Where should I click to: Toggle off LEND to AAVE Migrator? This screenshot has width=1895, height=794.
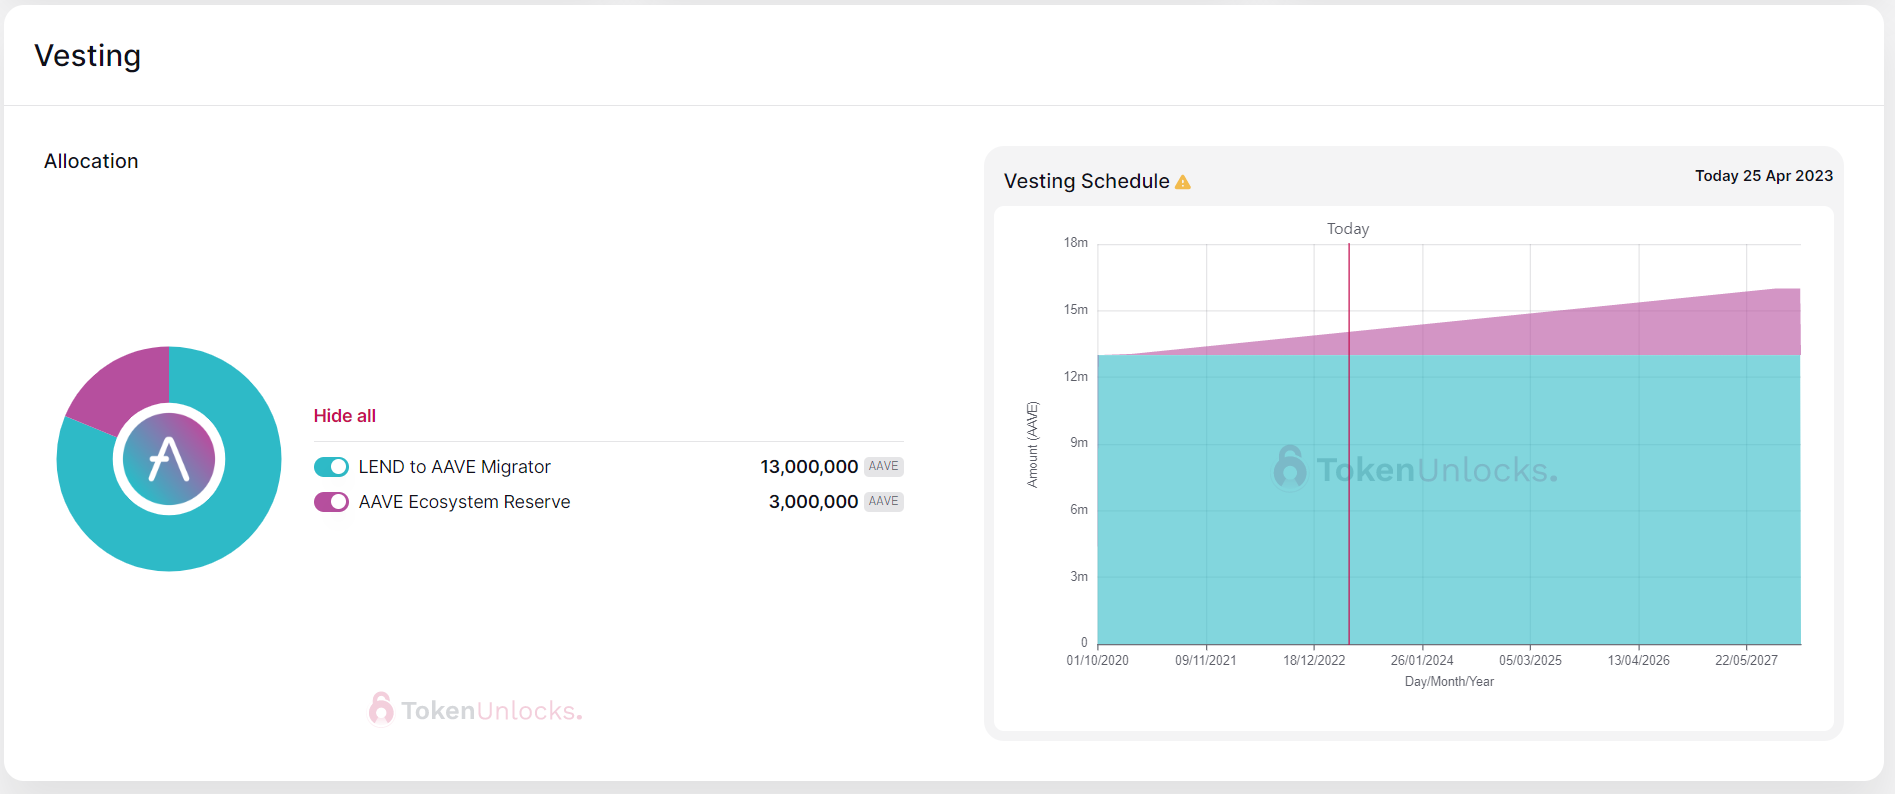331,467
